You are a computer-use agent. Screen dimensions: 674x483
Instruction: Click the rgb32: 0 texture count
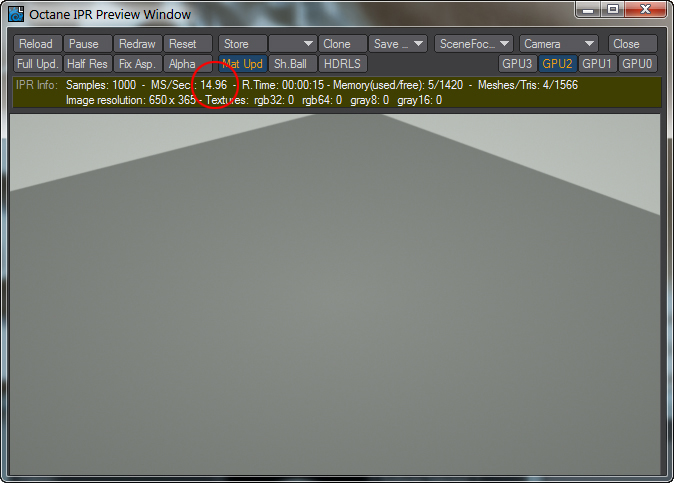[x=274, y=100]
